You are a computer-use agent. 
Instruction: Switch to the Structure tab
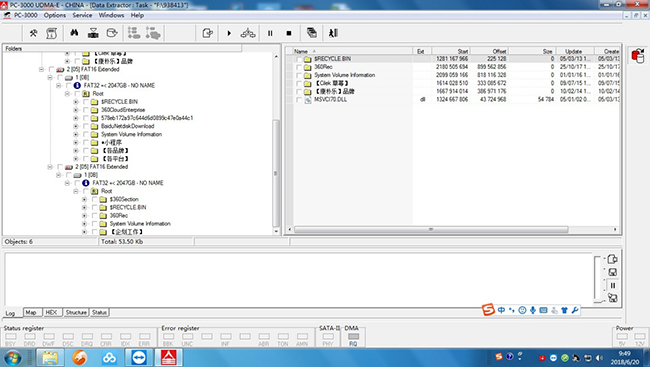(76, 312)
